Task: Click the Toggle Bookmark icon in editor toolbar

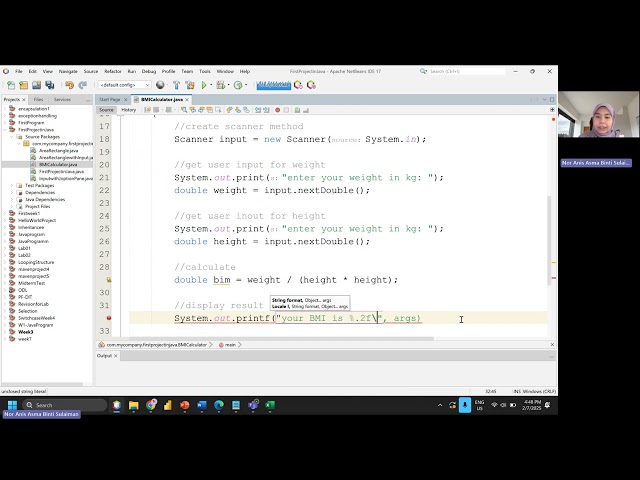Action: click(247, 110)
